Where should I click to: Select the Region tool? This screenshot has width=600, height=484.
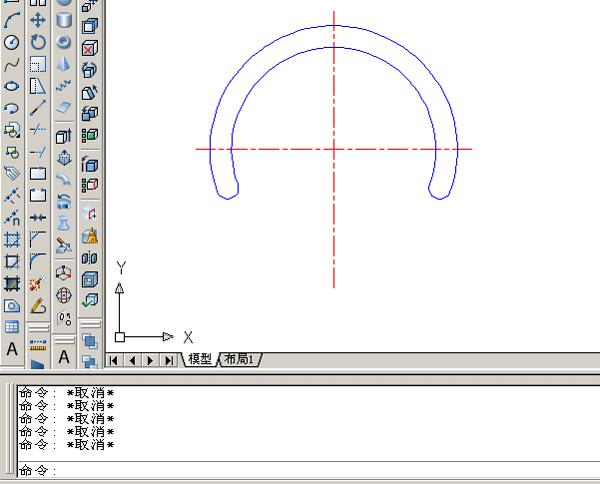coord(12,306)
